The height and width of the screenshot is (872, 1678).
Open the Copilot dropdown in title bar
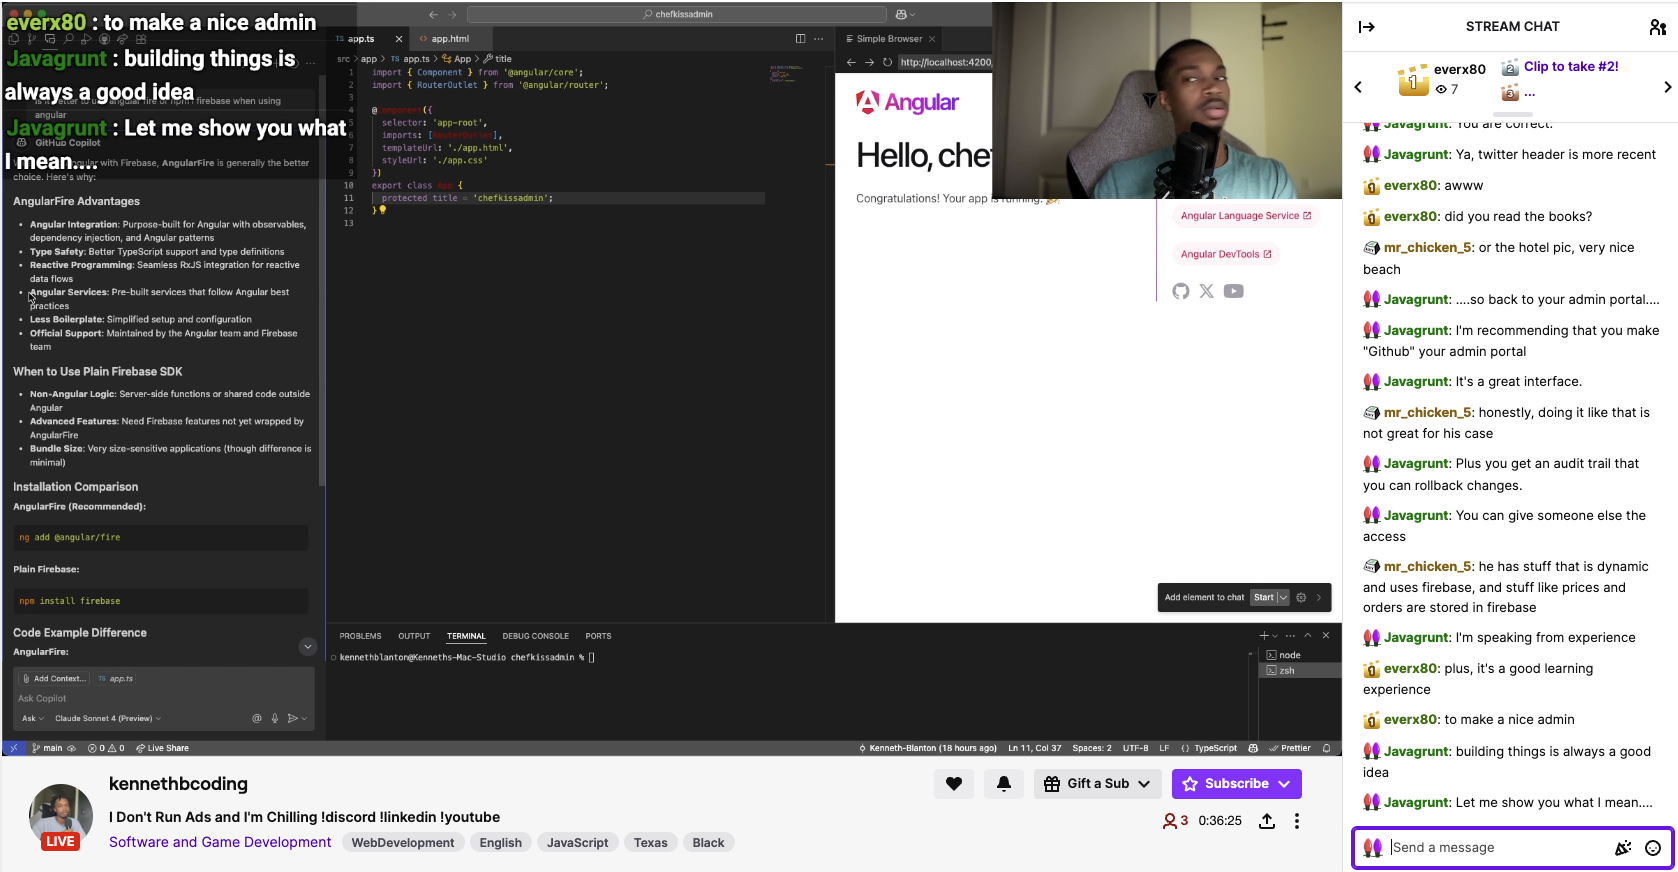[905, 14]
